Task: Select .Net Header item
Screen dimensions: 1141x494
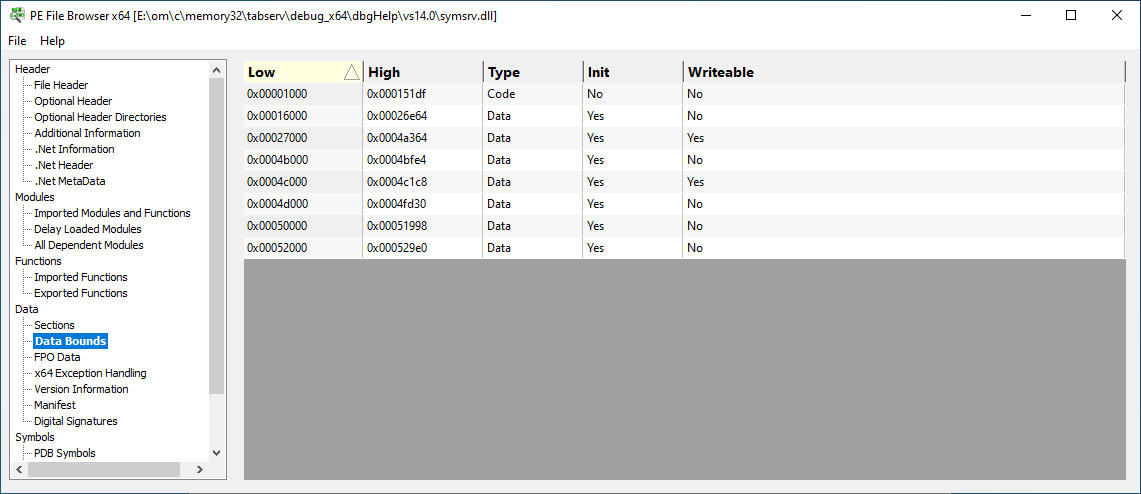Action: (64, 165)
